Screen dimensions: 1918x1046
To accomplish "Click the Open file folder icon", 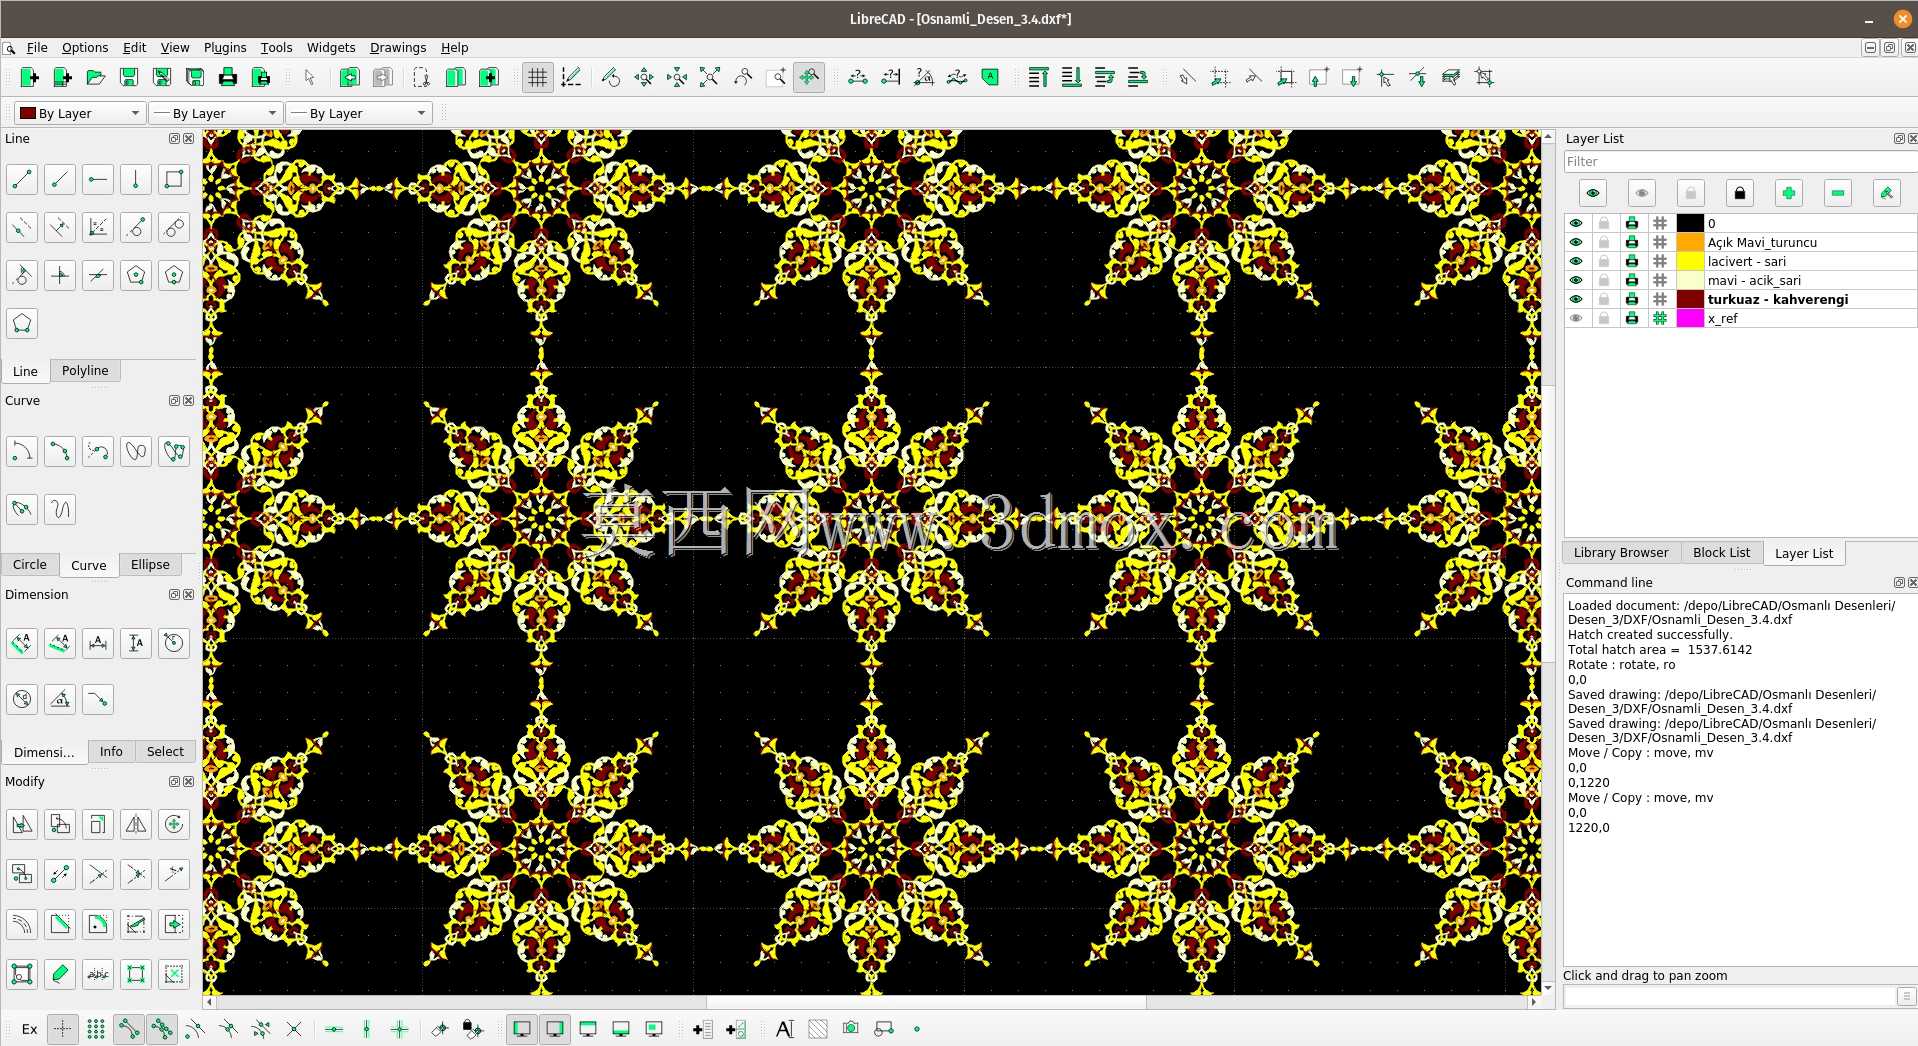I will (95, 77).
